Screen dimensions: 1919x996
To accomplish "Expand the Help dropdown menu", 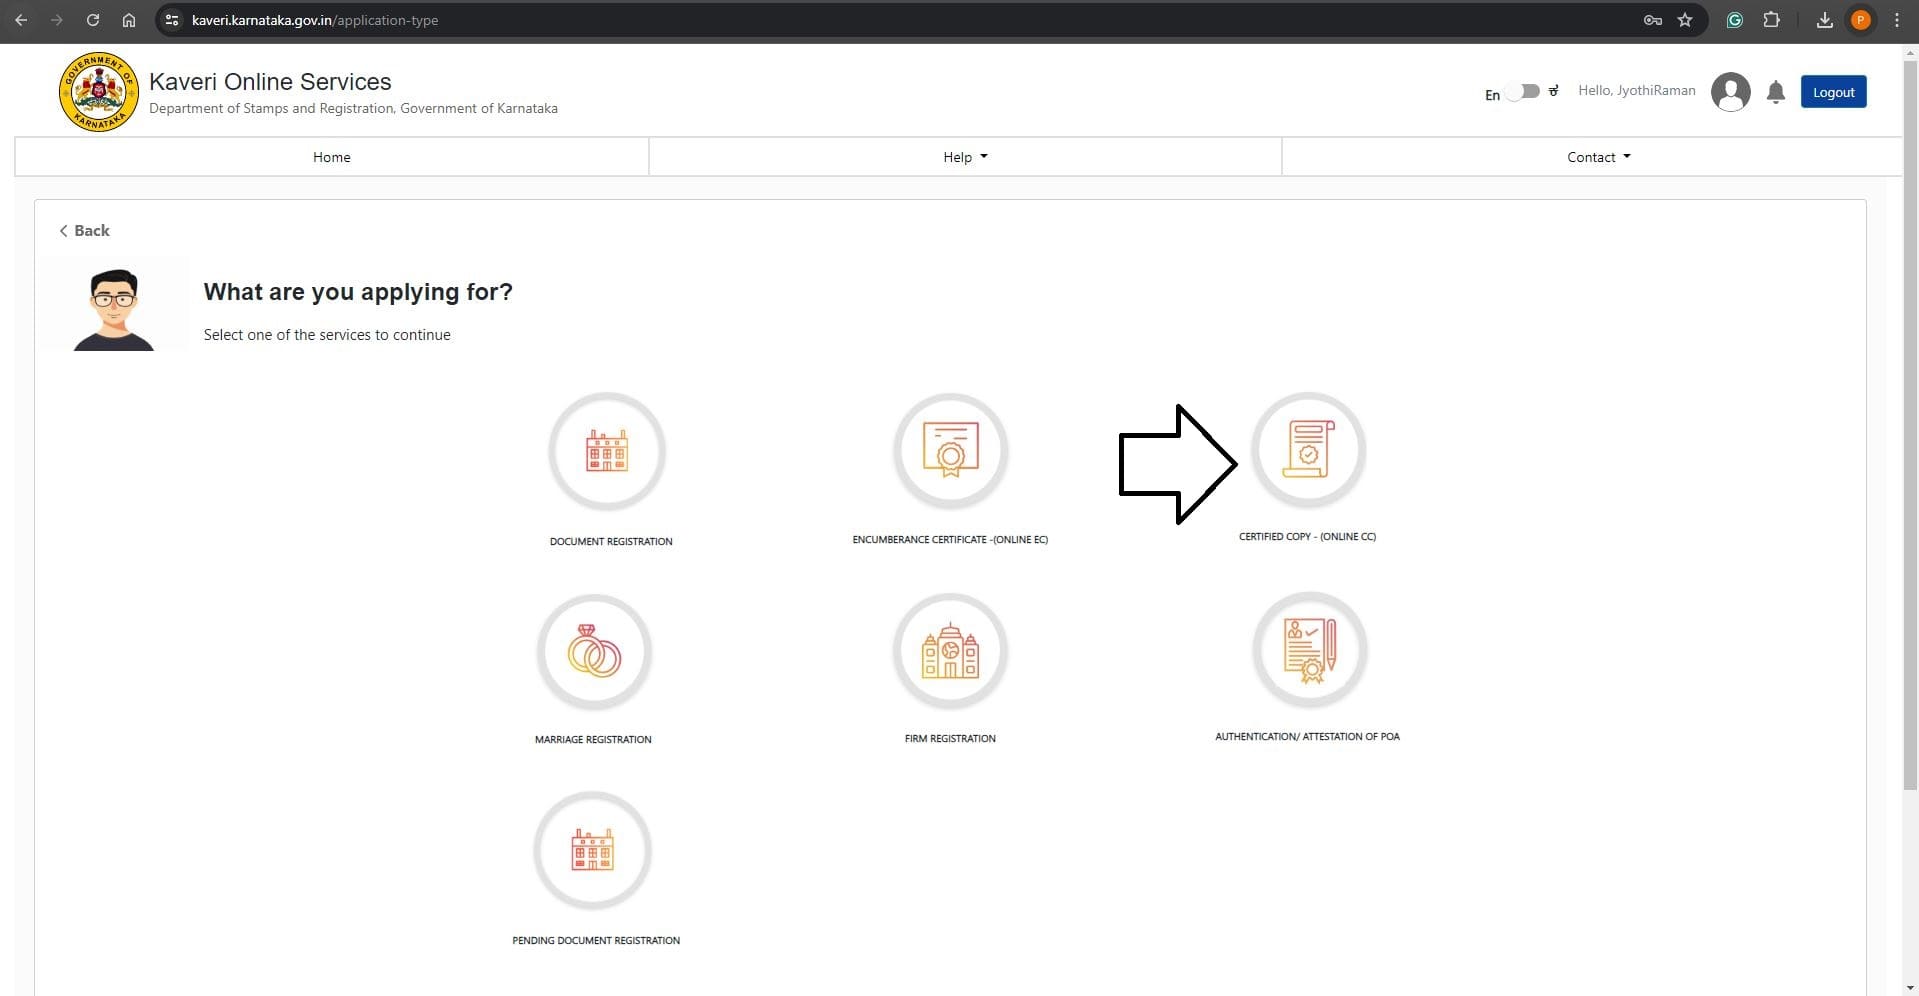I will click(x=965, y=157).
